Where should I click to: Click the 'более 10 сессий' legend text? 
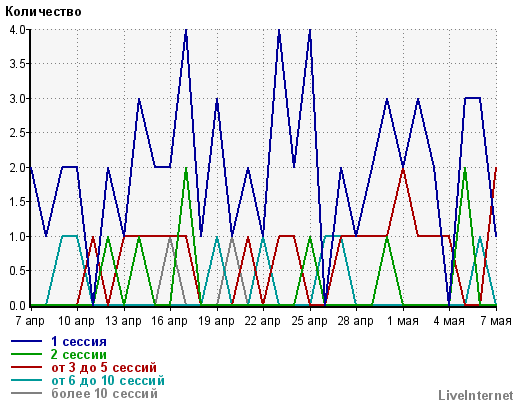point(104,393)
